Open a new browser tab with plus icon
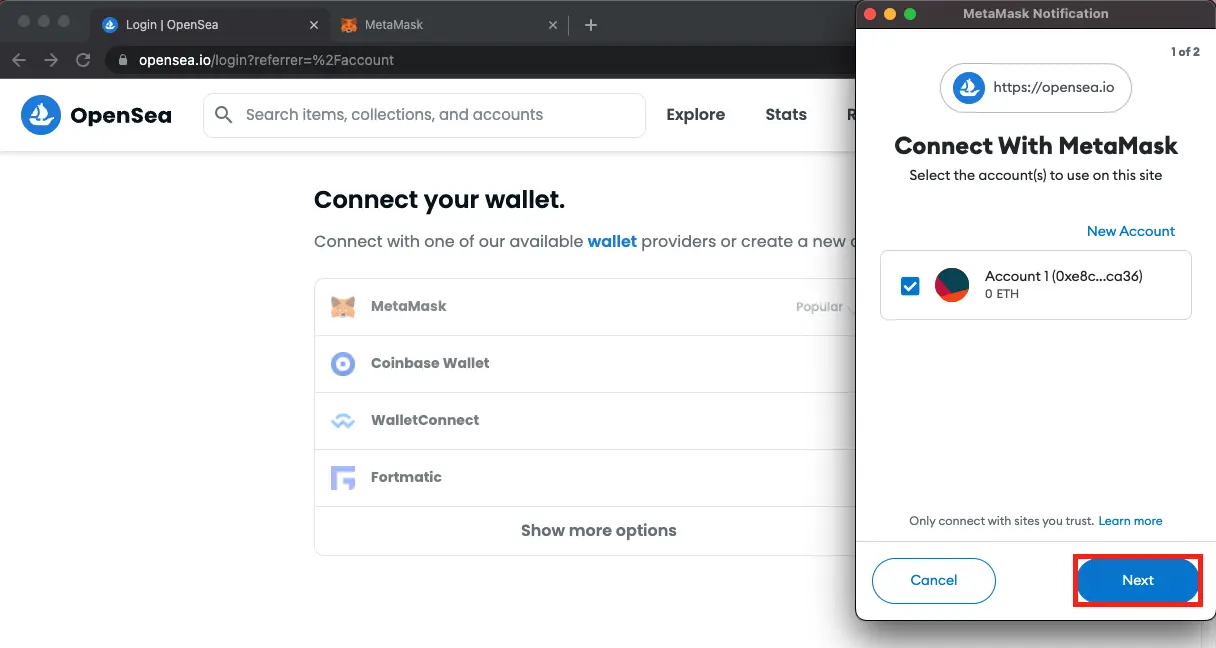 [591, 25]
